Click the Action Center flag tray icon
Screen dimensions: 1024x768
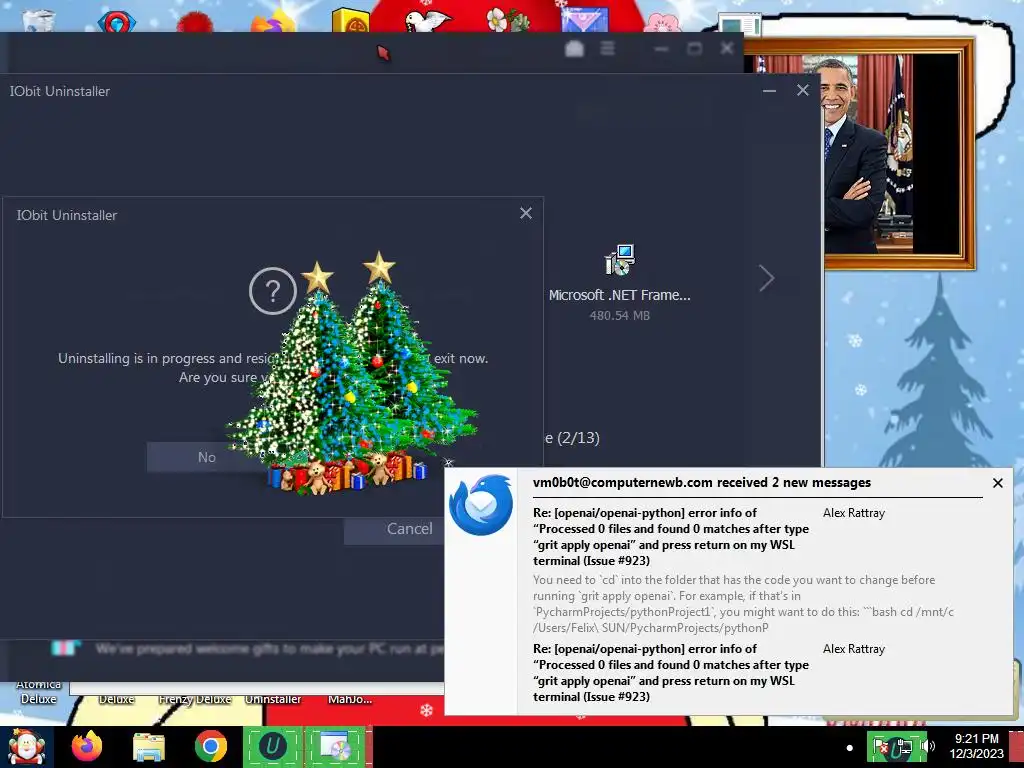pyautogui.click(x=881, y=746)
